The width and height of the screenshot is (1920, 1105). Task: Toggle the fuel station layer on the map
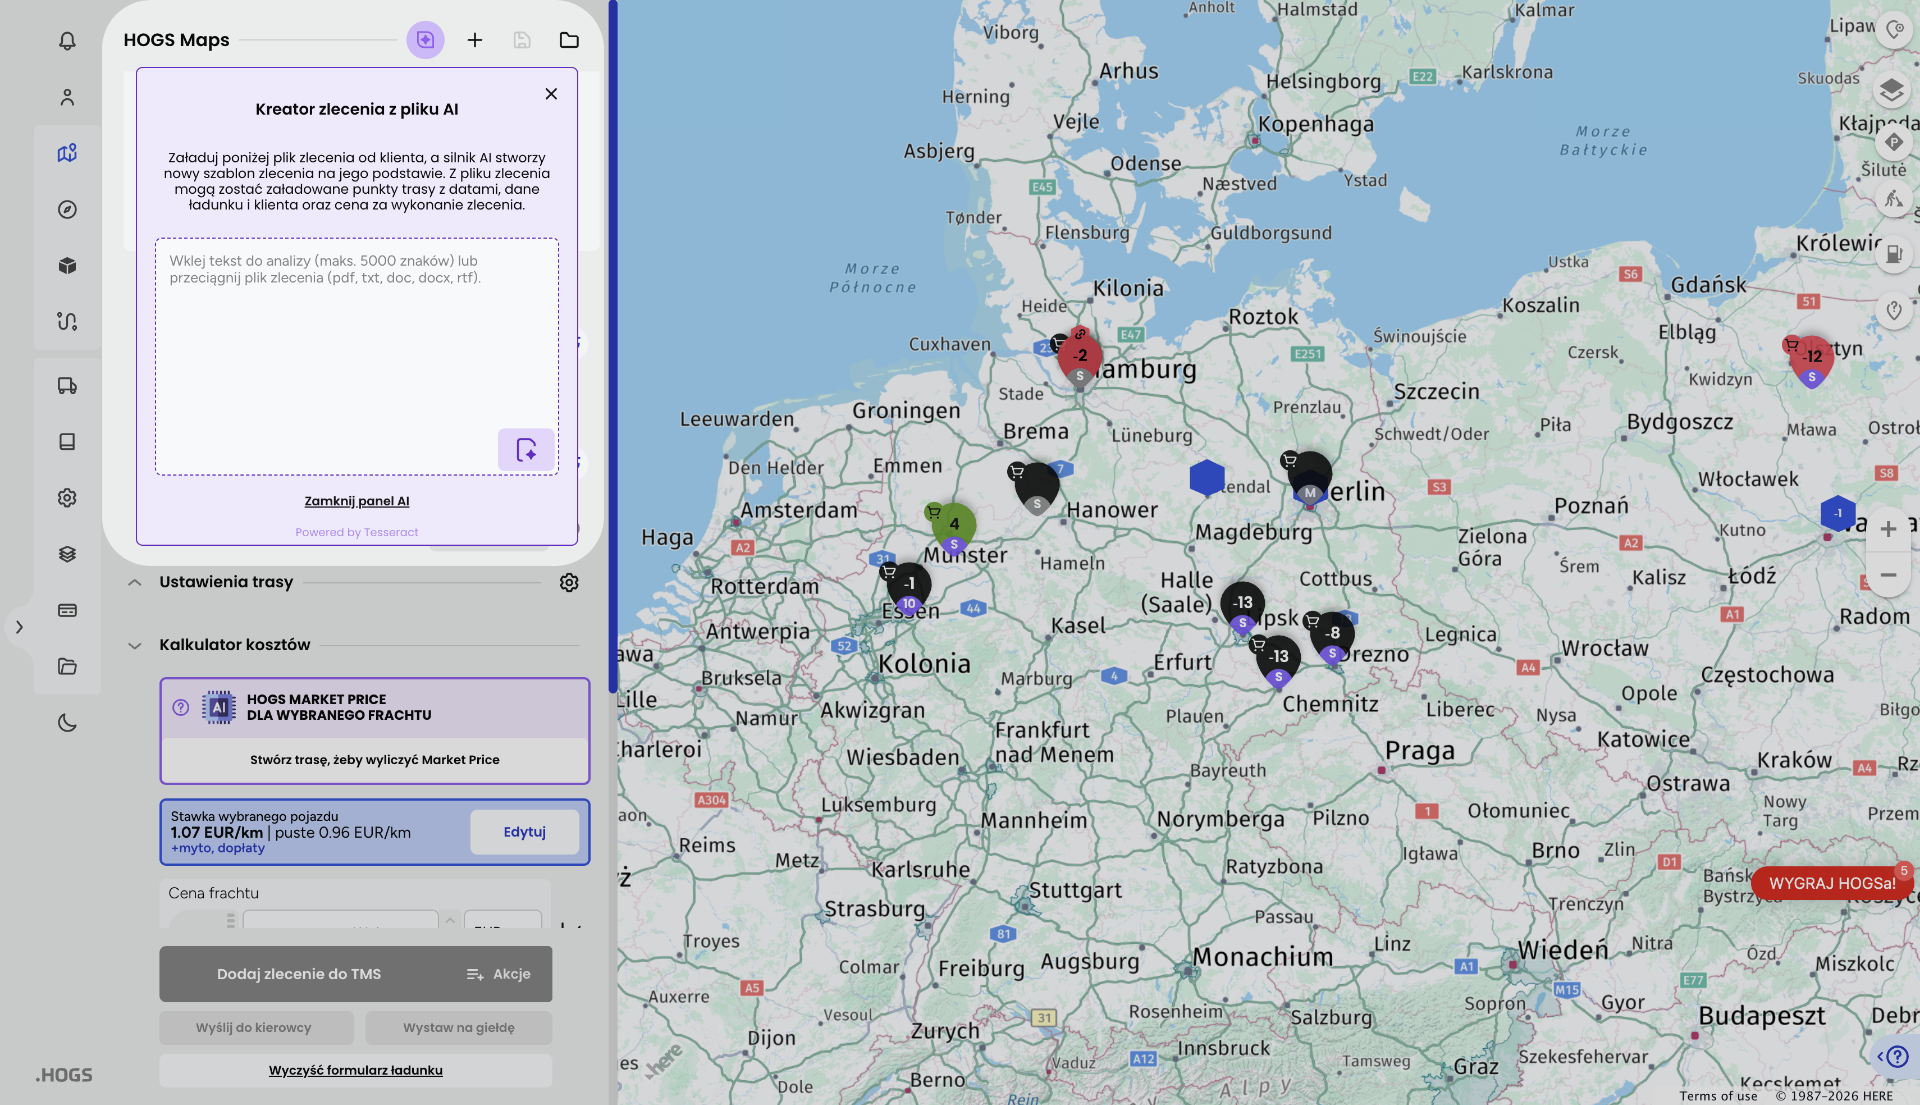1893,254
